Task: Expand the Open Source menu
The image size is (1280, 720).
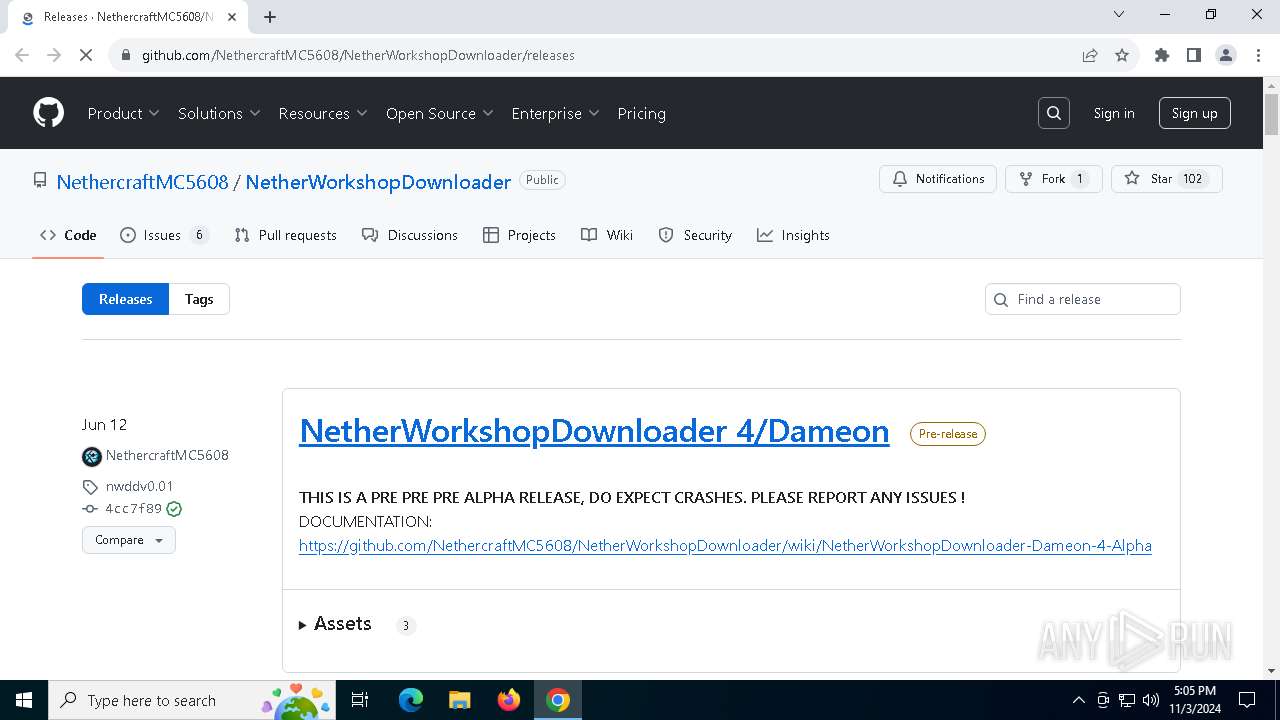Action: coord(440,113)
